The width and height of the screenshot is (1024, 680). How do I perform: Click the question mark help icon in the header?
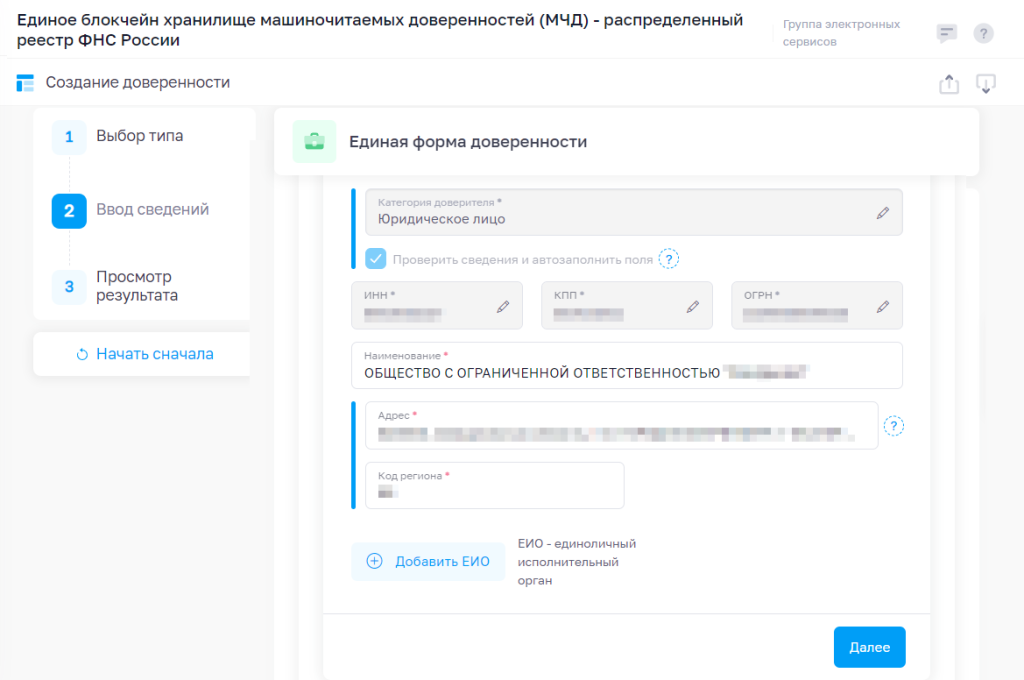[984, 33]
